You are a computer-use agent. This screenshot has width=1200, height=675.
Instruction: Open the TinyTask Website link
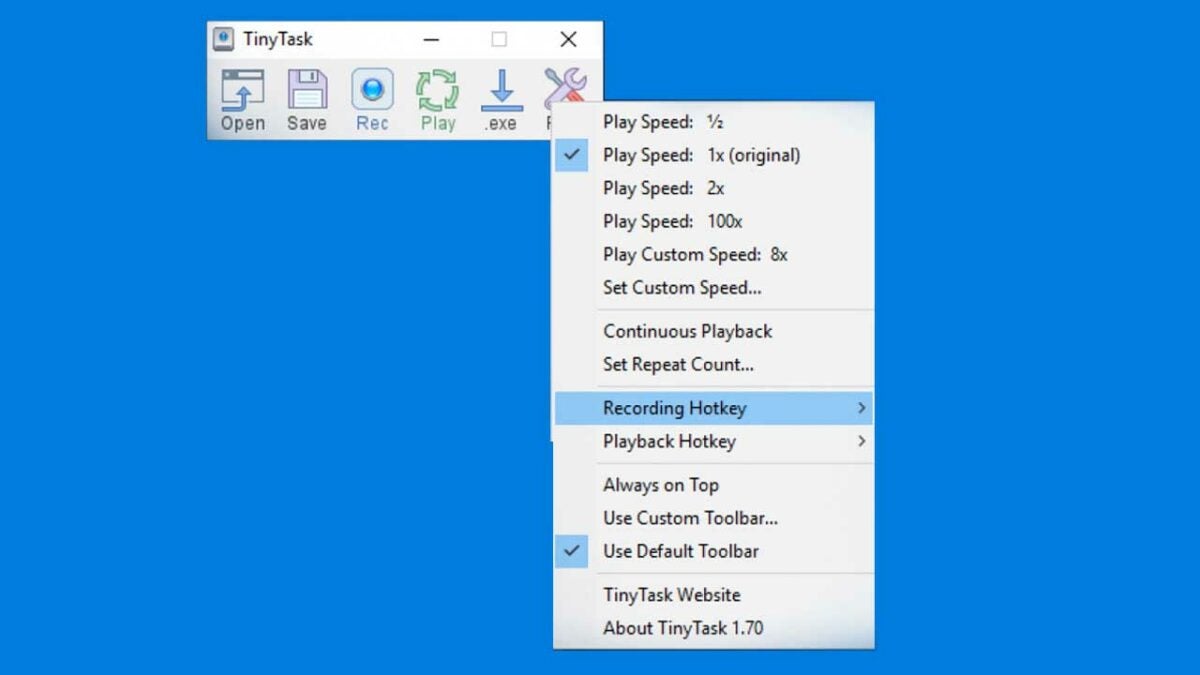pyautogui.click(x=671, y=595)
